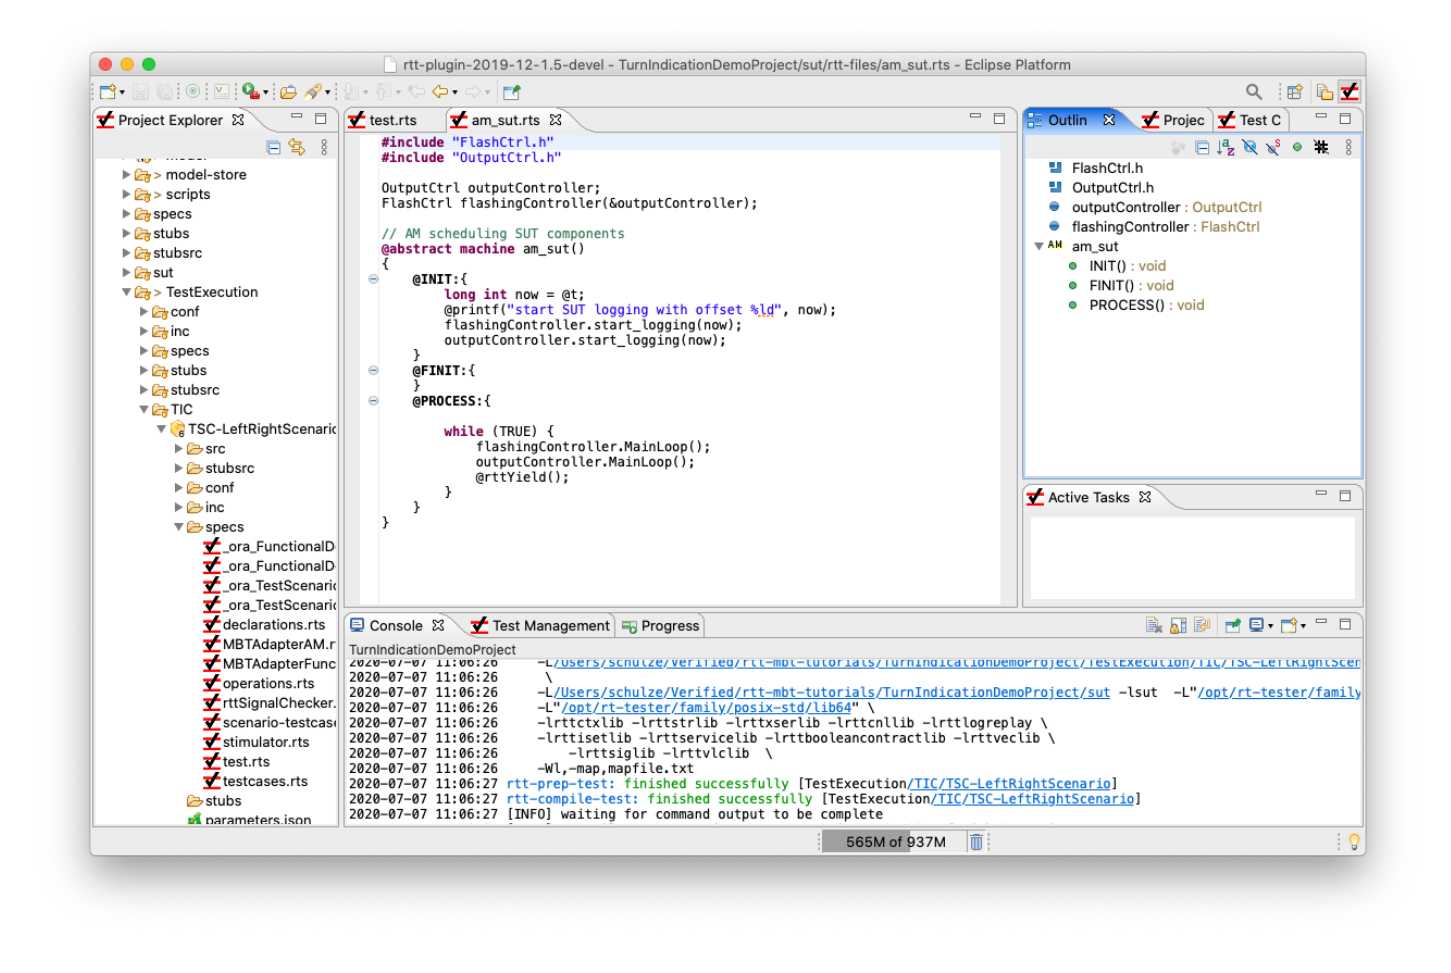1451x973 pixels.
Task: Toggle alphabetical sort in Outline
Action: (x=1225, y=147)
